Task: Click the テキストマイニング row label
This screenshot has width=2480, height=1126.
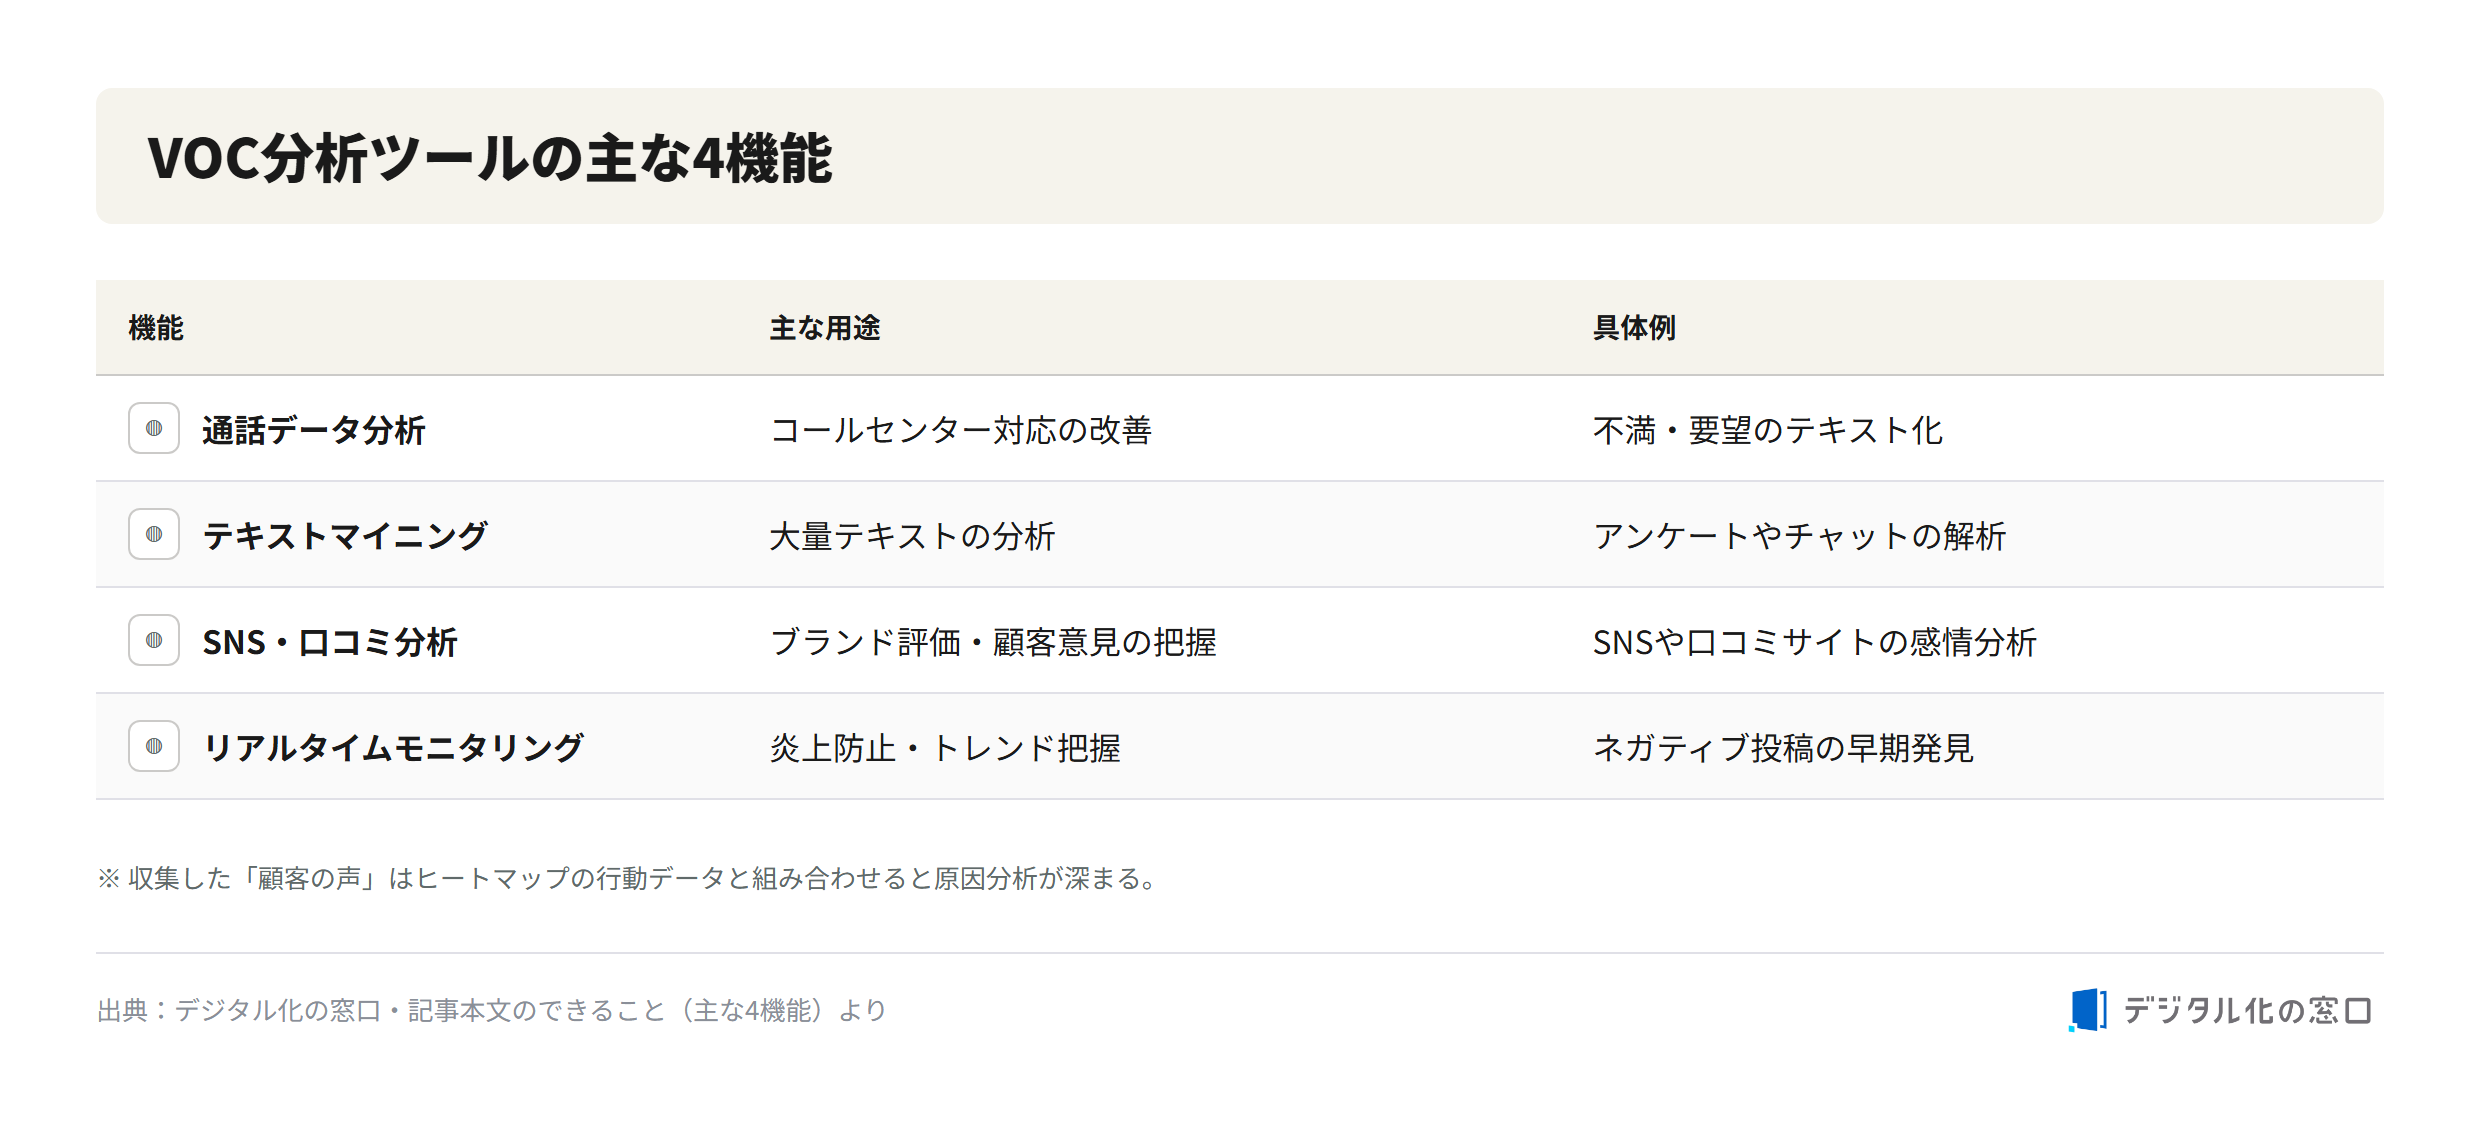Action: (346, 536)
